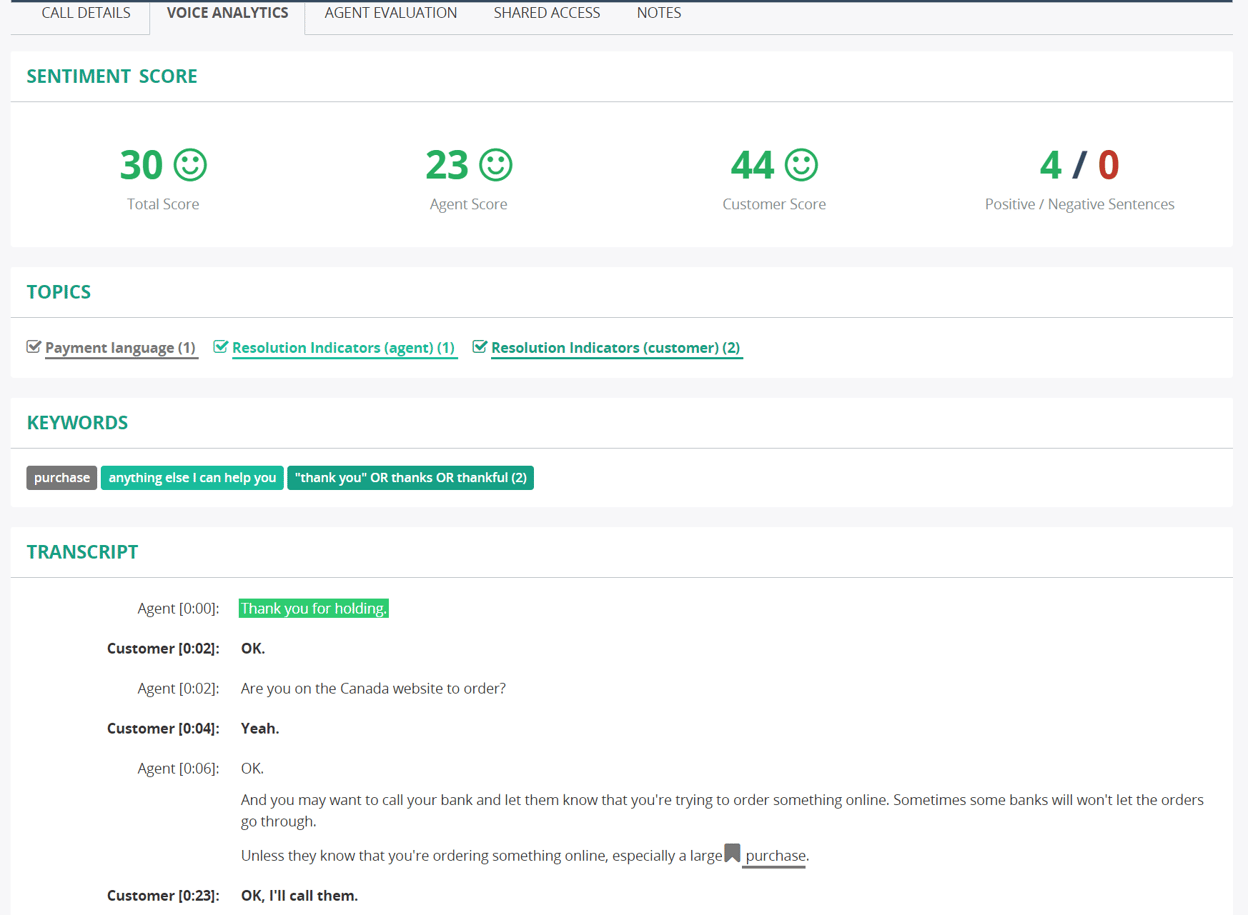Open the Resolution Indicators (customer) (2) link

tap(615, 348)
